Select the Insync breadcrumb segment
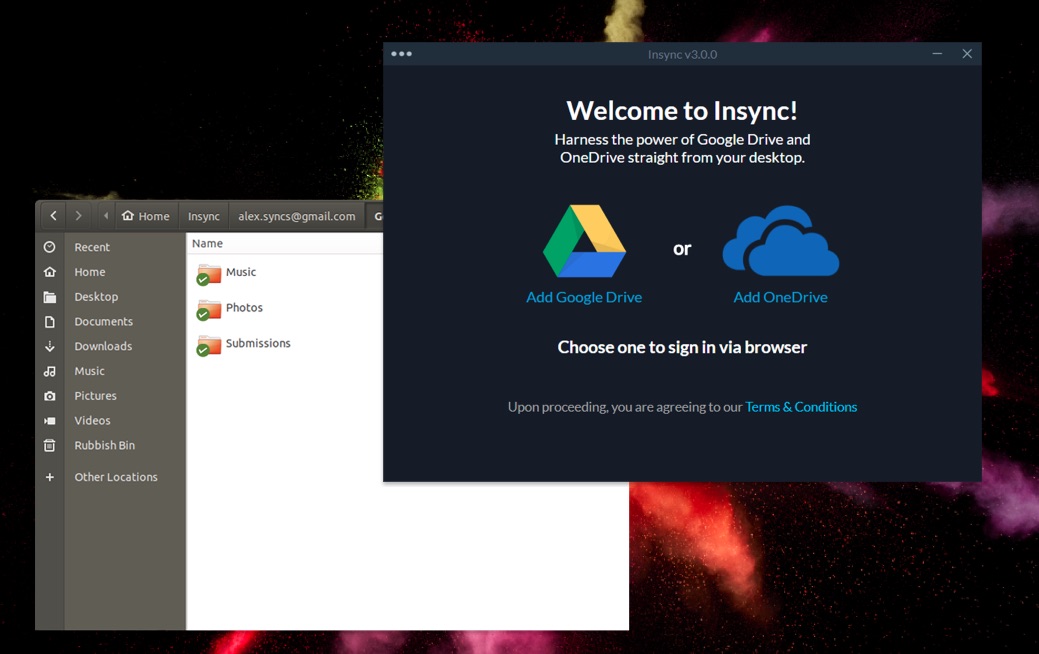Viewport: 1039px width, 654px height. tap(204, 216)
